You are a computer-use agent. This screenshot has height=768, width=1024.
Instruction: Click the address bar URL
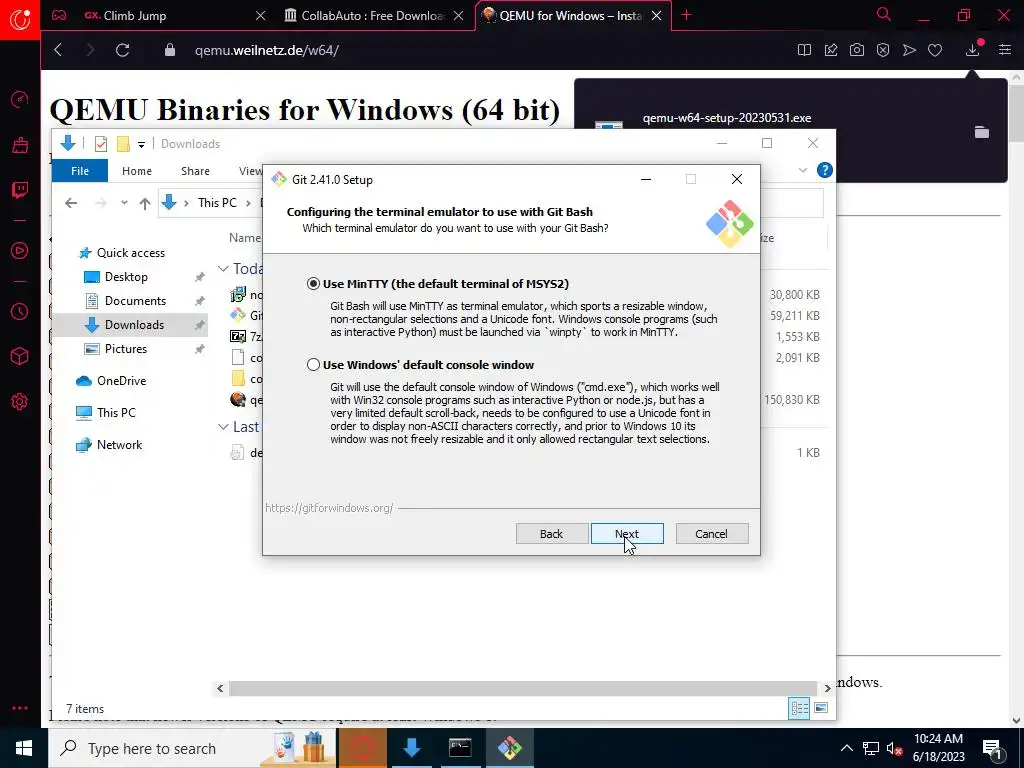click(x=266, y=50)
